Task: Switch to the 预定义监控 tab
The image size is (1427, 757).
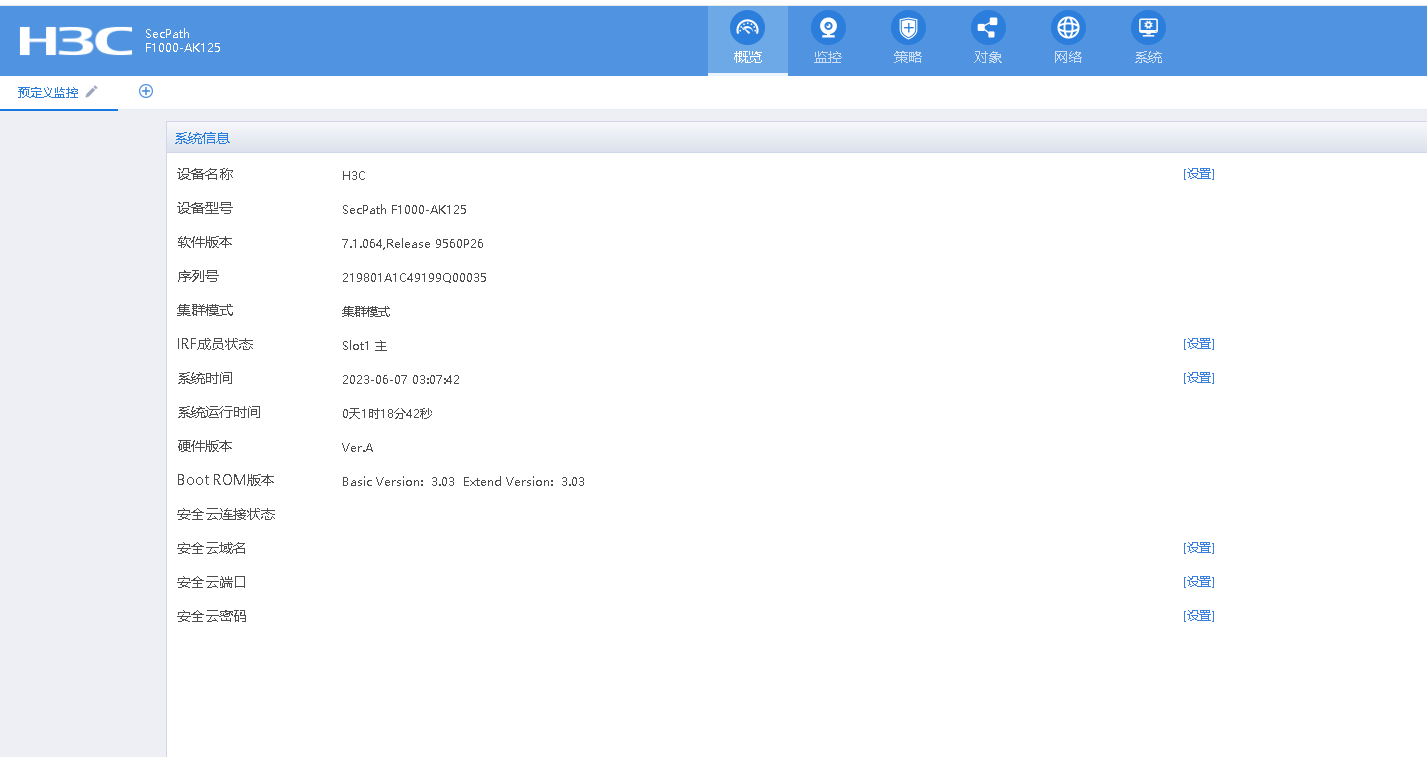Action: [48, 92]
